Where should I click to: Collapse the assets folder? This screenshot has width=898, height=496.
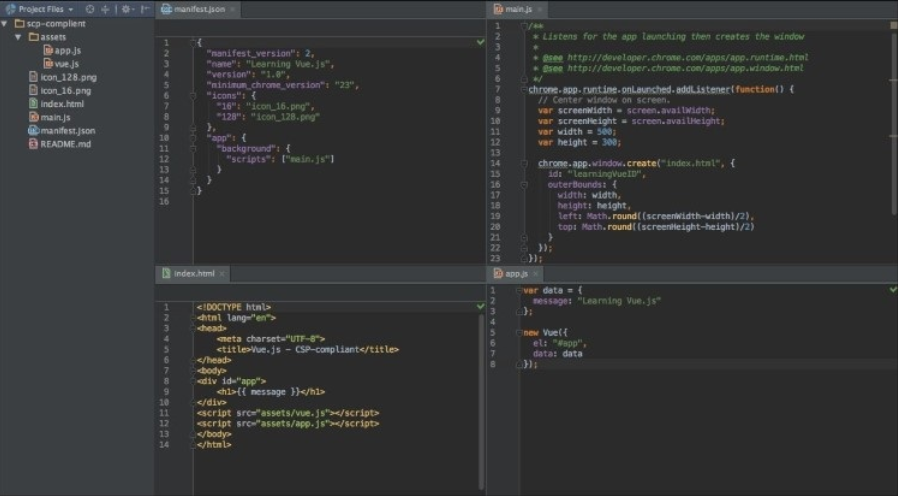pos(19,37)
